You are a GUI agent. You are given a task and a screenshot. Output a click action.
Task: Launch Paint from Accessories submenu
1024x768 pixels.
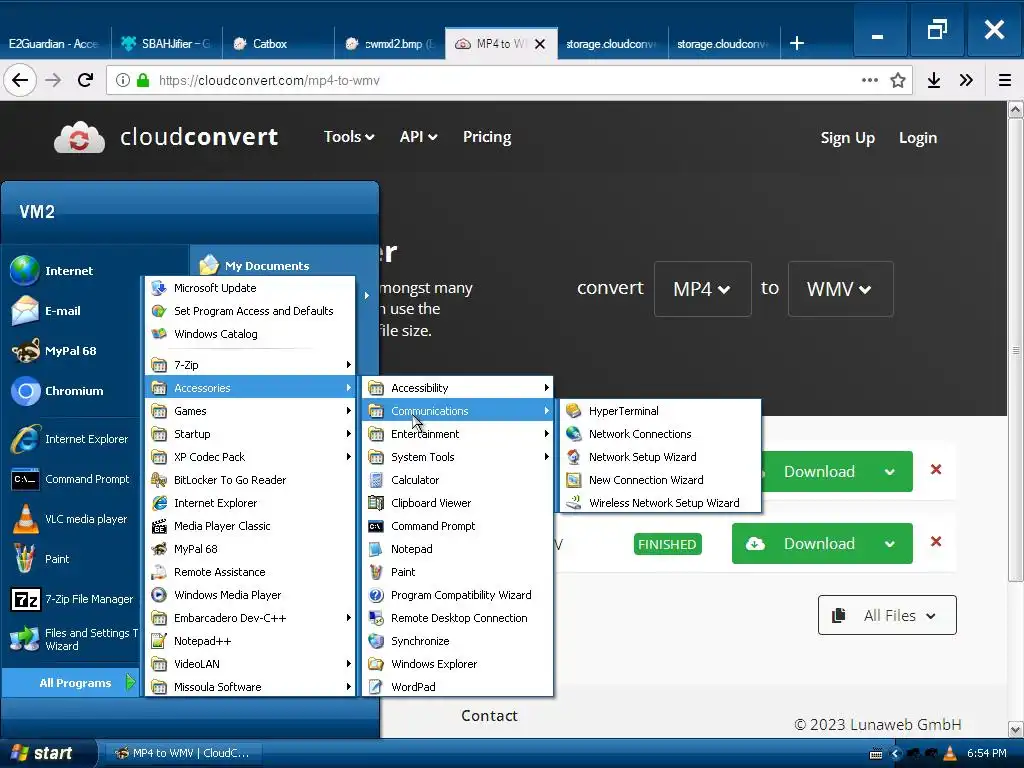457,571
